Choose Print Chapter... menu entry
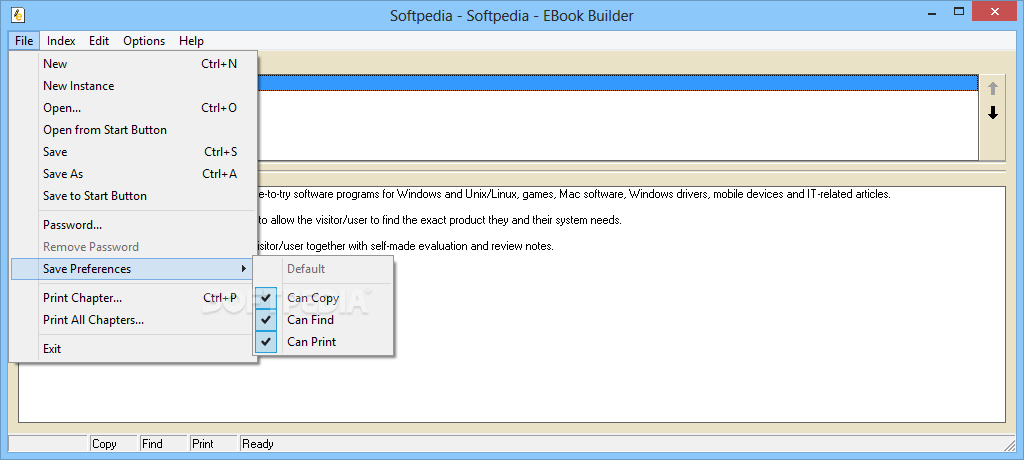 tap(133, 298)
